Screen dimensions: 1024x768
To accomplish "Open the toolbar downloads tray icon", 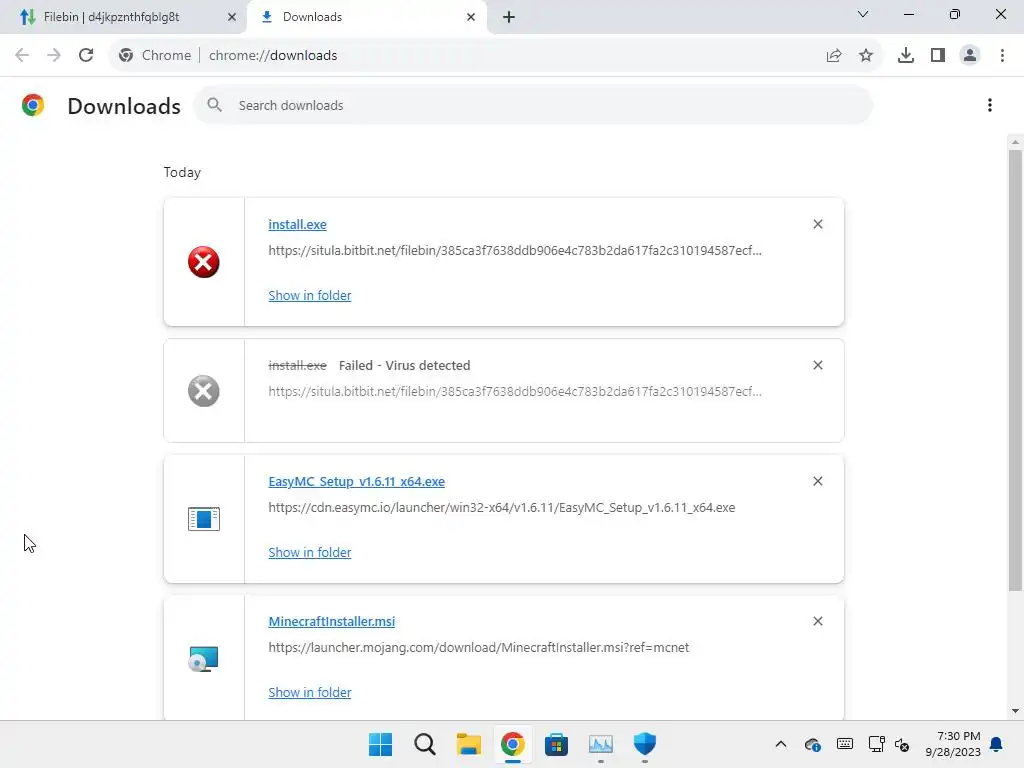I will [906, 56].
